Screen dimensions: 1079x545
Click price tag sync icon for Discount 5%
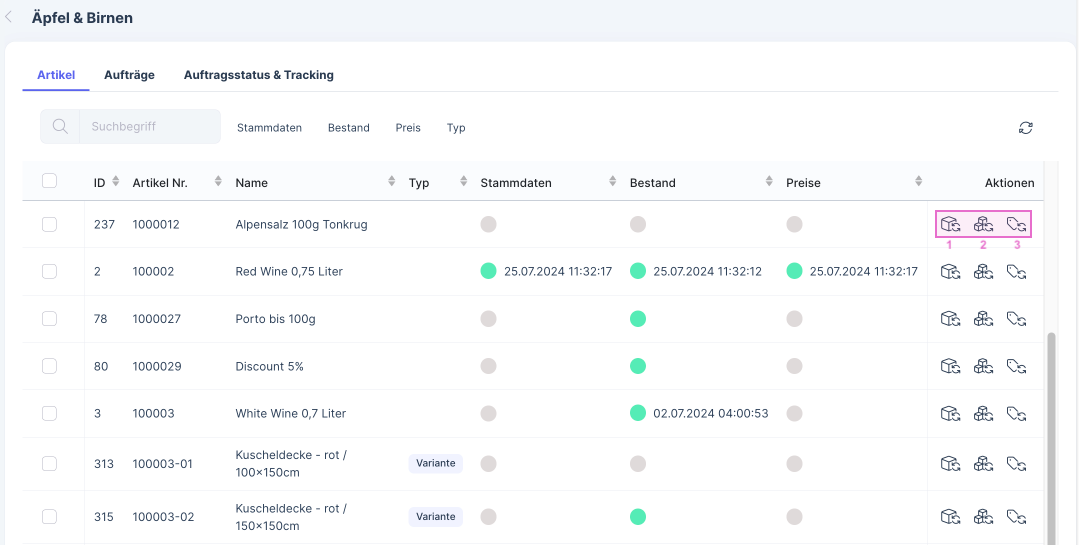click(x=1017, y=366)
